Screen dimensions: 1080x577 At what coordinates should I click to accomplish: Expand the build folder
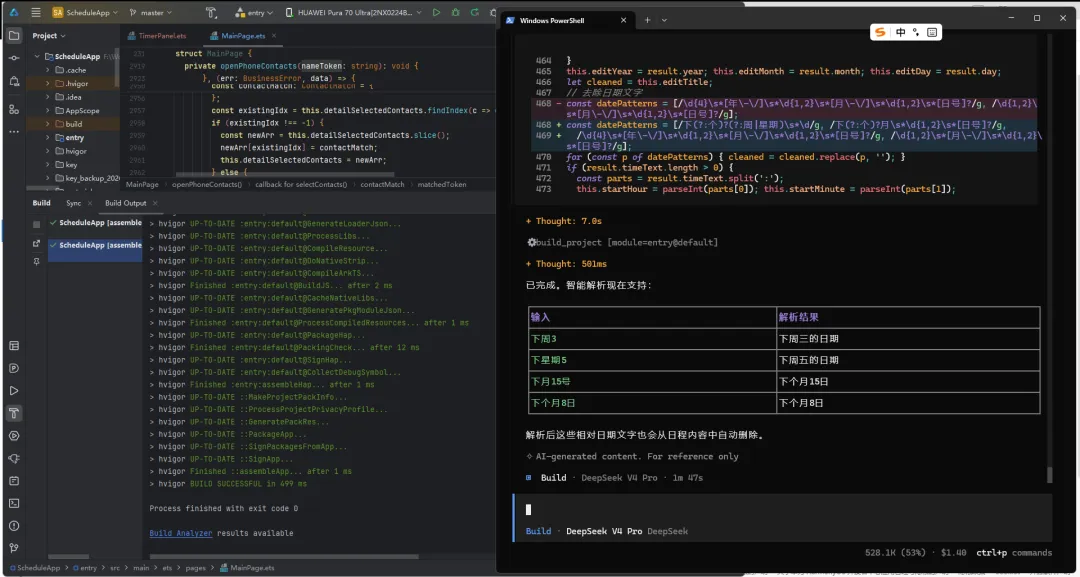pyautogui.click(x=48, y=124)
